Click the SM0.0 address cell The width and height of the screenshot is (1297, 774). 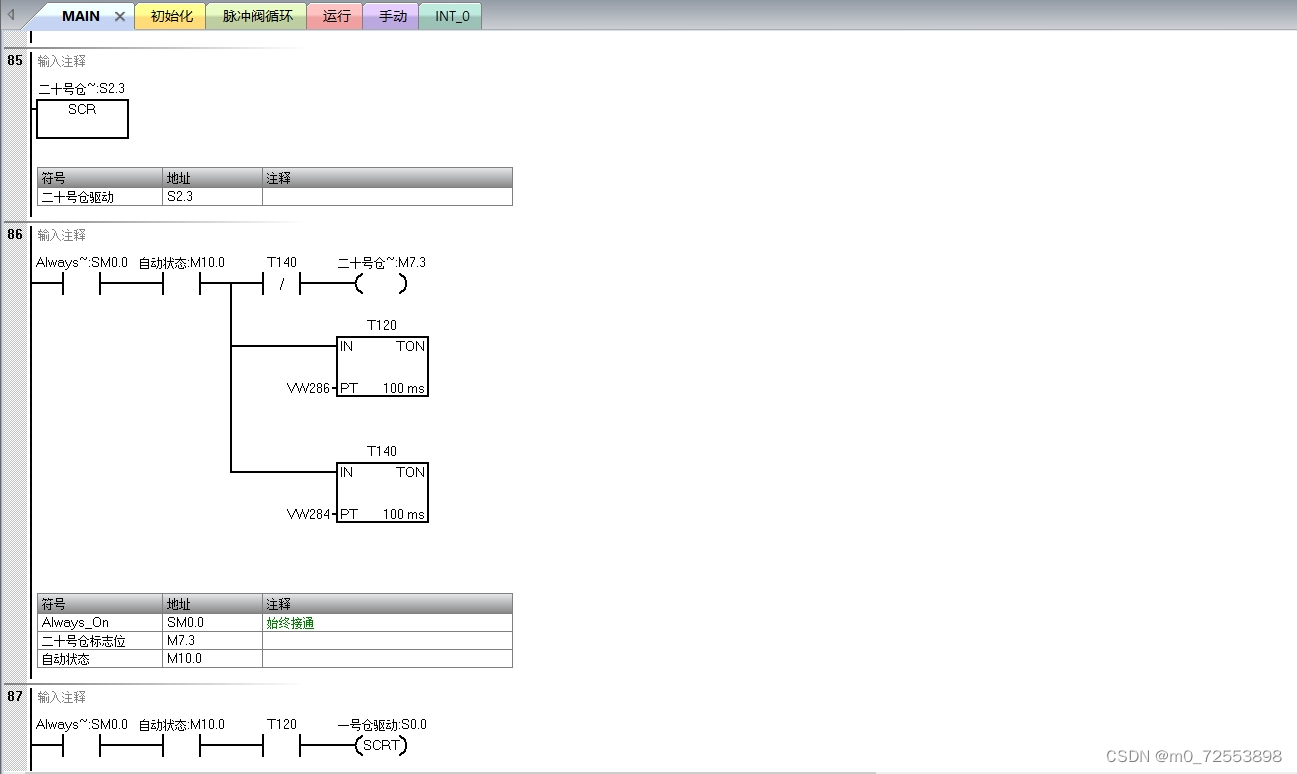[213, 622]
